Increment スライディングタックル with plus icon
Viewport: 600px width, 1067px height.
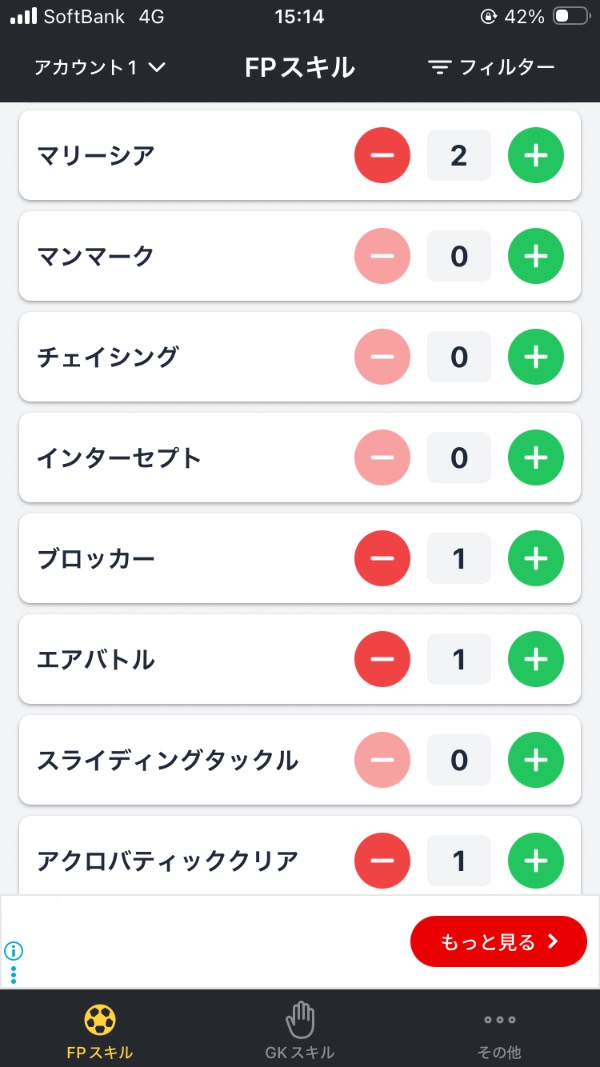[536, 760]
